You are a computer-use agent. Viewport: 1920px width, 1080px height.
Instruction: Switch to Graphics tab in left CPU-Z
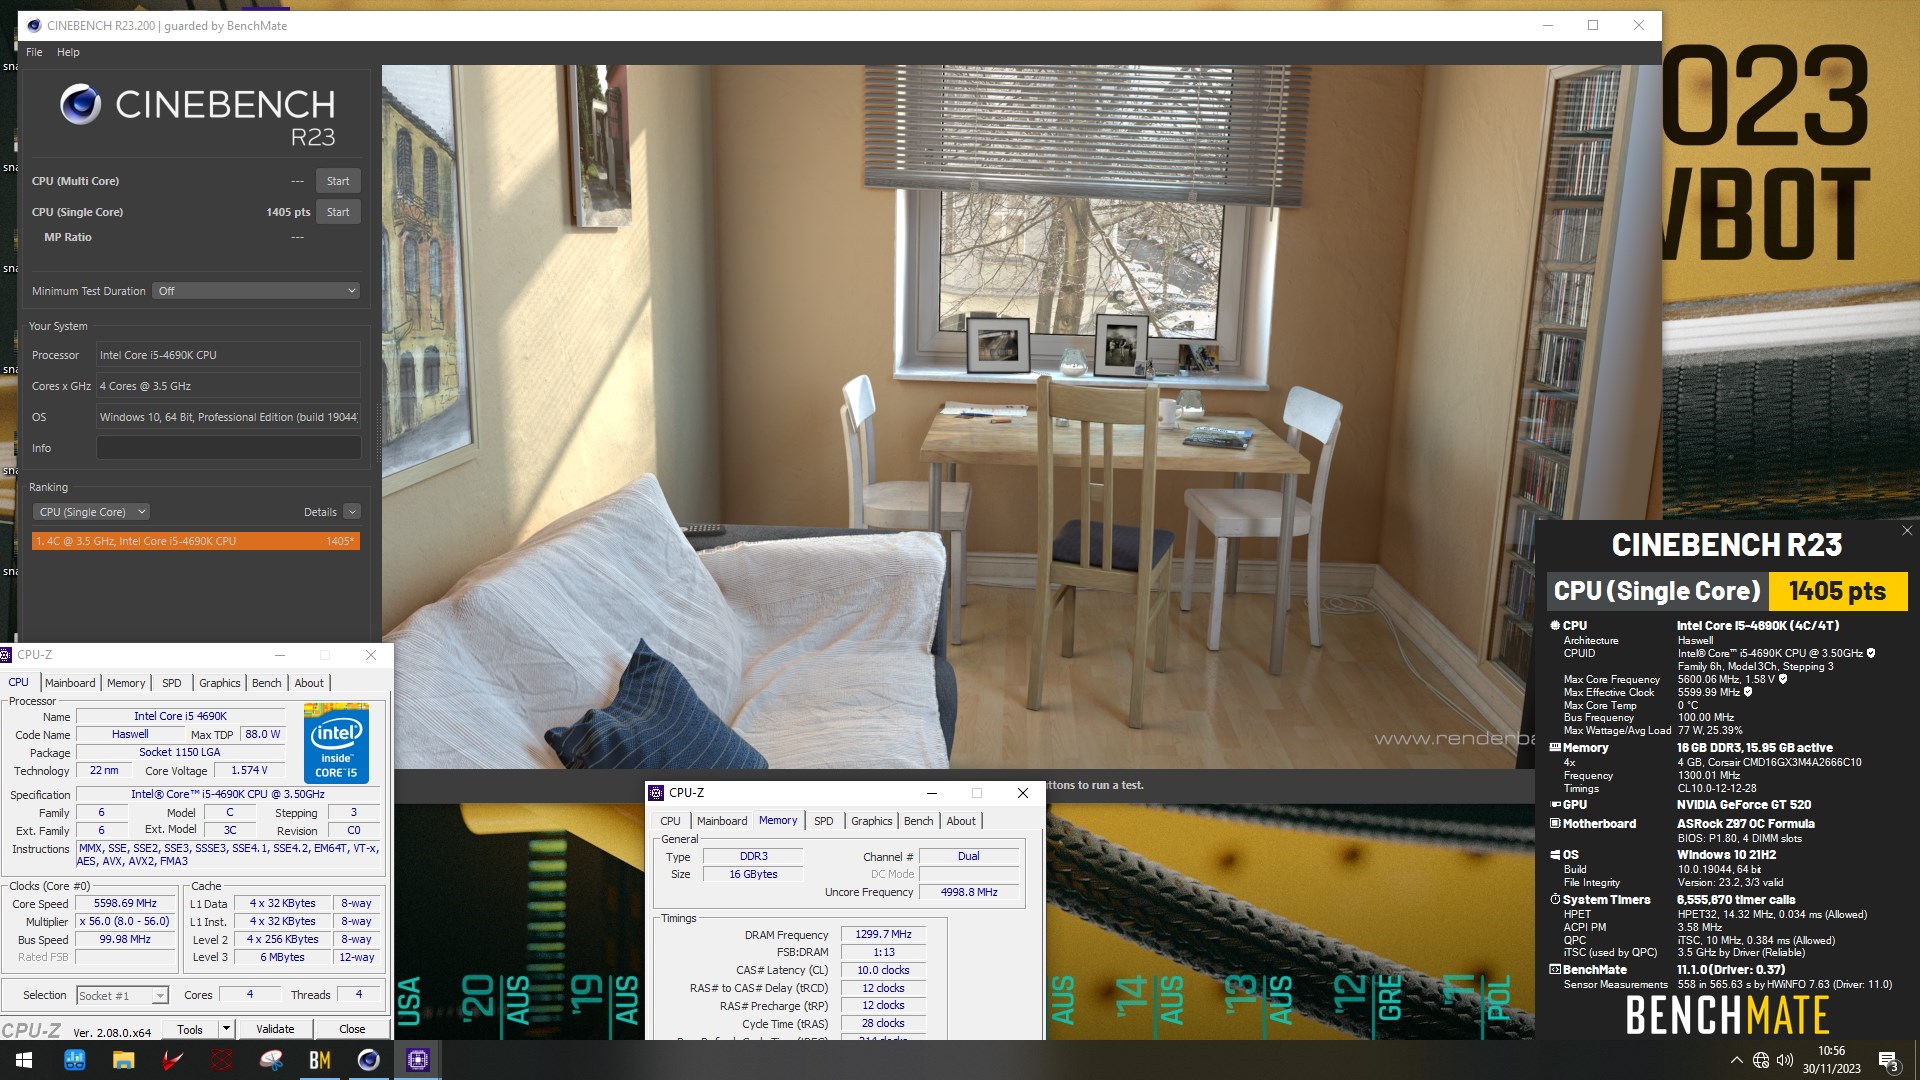(x=219, y=683)
